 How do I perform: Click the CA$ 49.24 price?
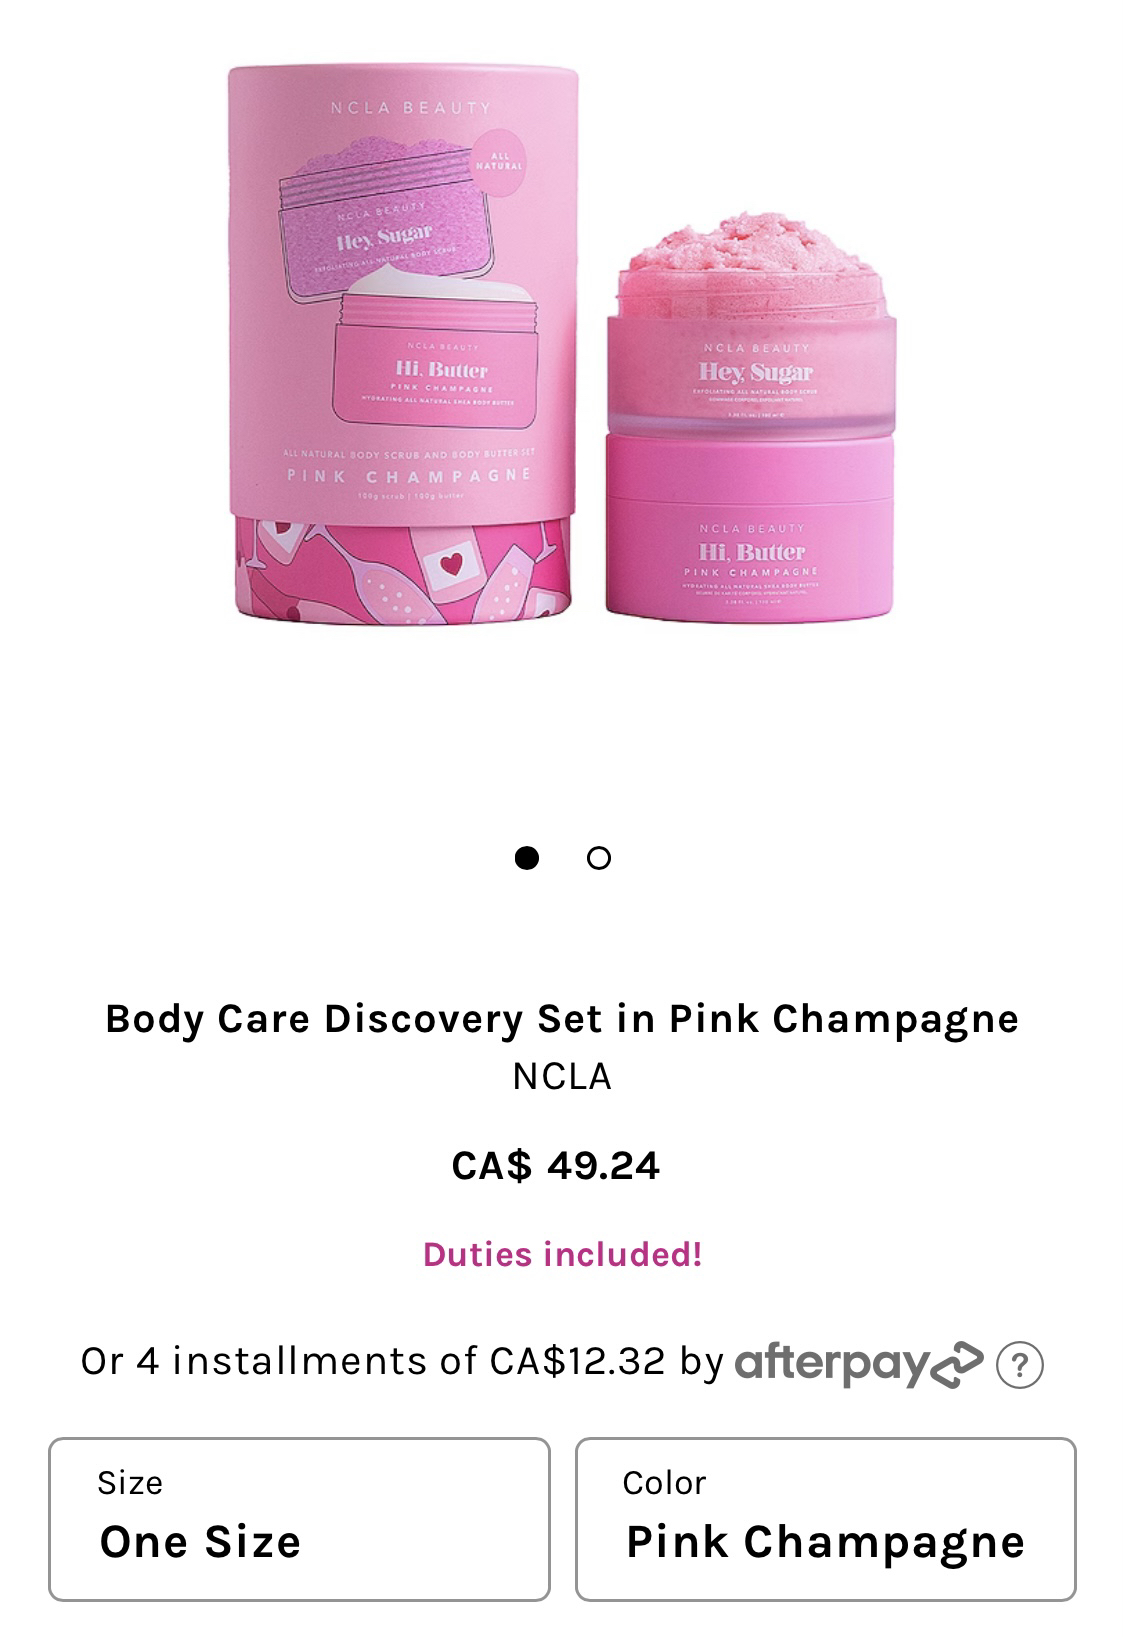(x=556, y=1165)
